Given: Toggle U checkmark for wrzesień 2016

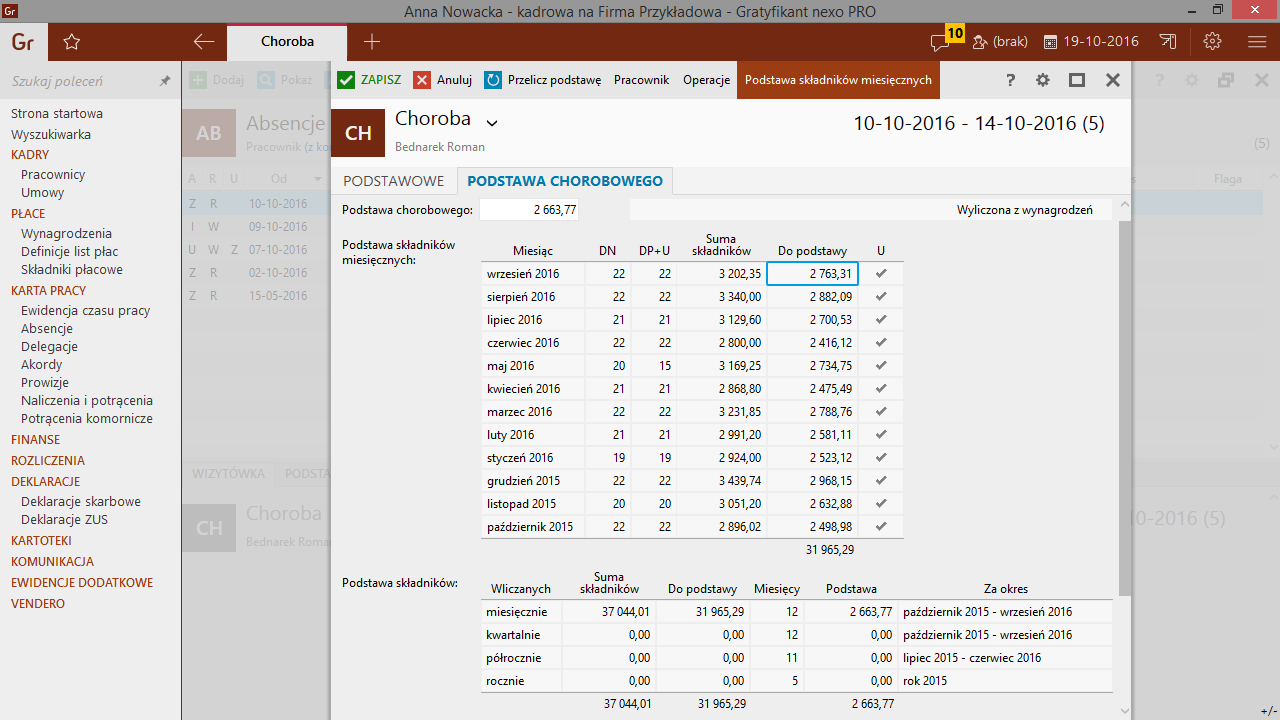Looking at the screenshot, I should (x=881, y=273).
